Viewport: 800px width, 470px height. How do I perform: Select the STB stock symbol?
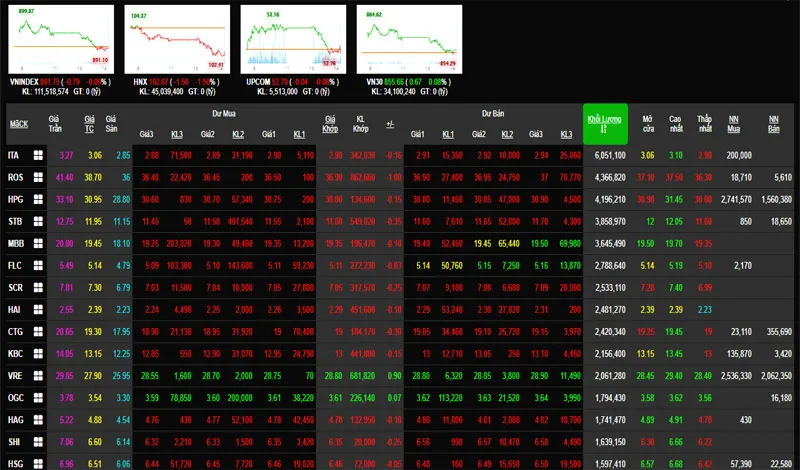[15, 221]
